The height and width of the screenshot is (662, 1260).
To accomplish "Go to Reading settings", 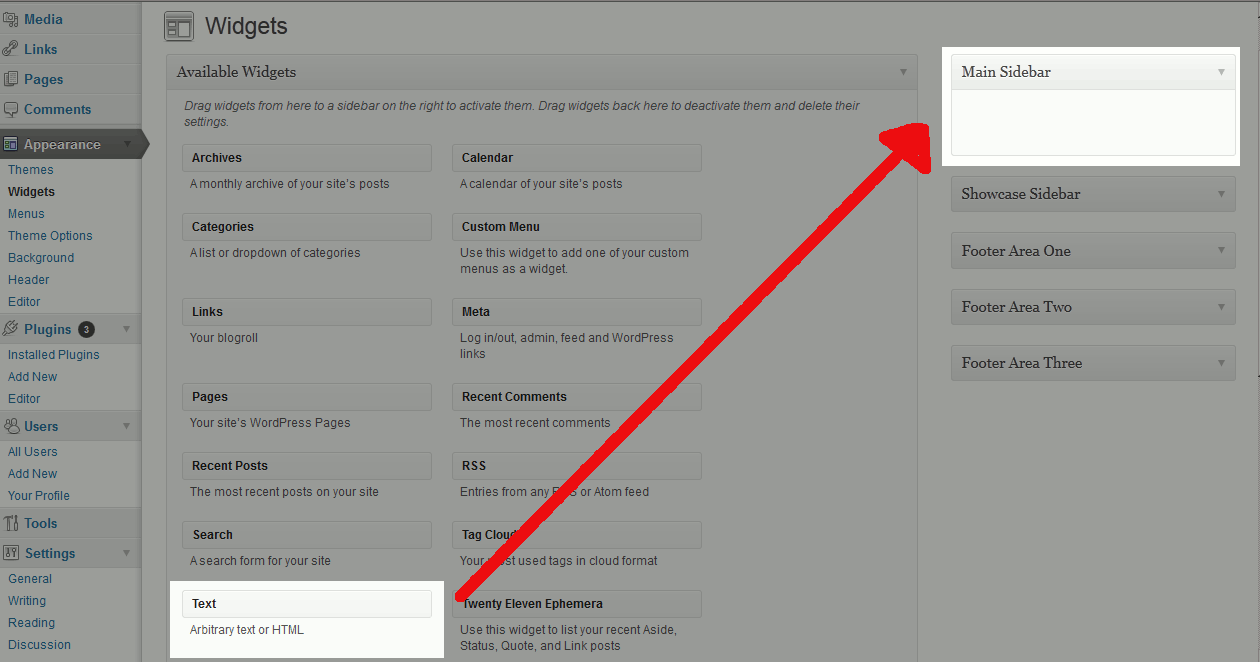I will click(x=31, y=622).
